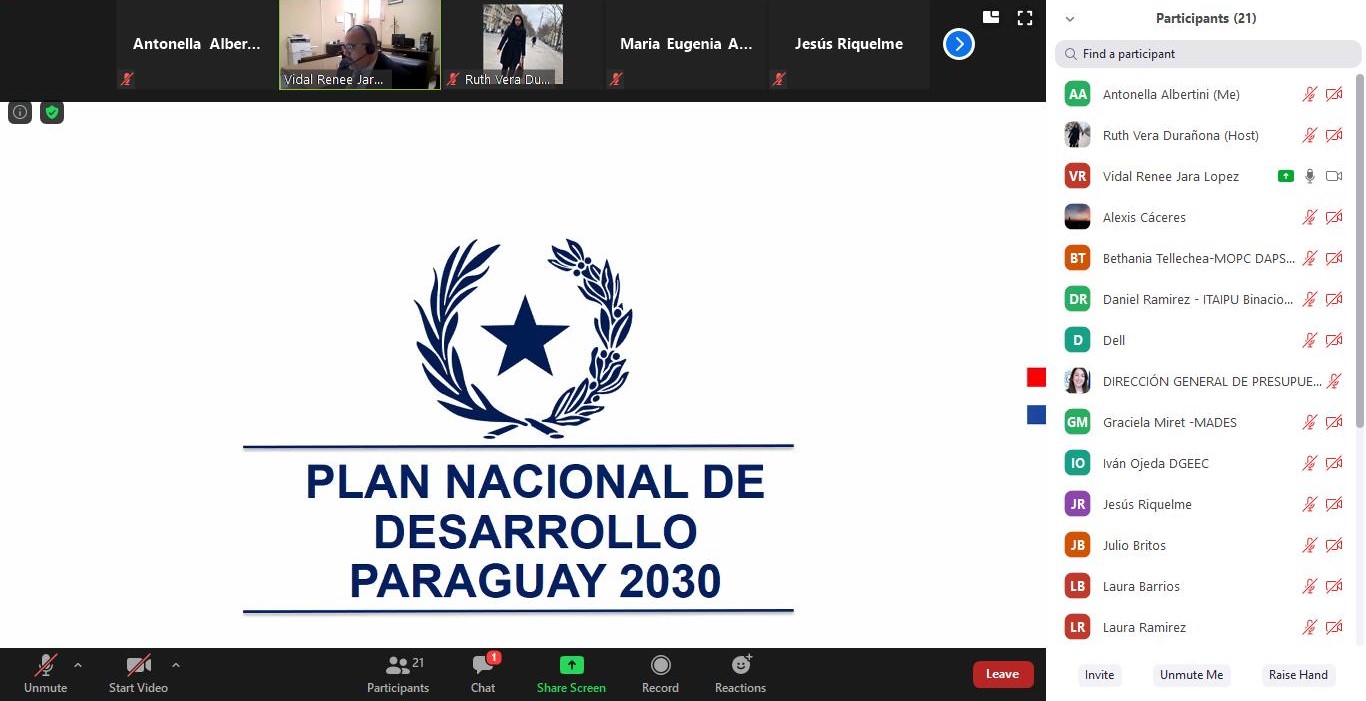Viewport: 1366px width, 701px height.
Task: Toggle Antonella Albertini's muted microphone icon
Action: (1310, 94)
